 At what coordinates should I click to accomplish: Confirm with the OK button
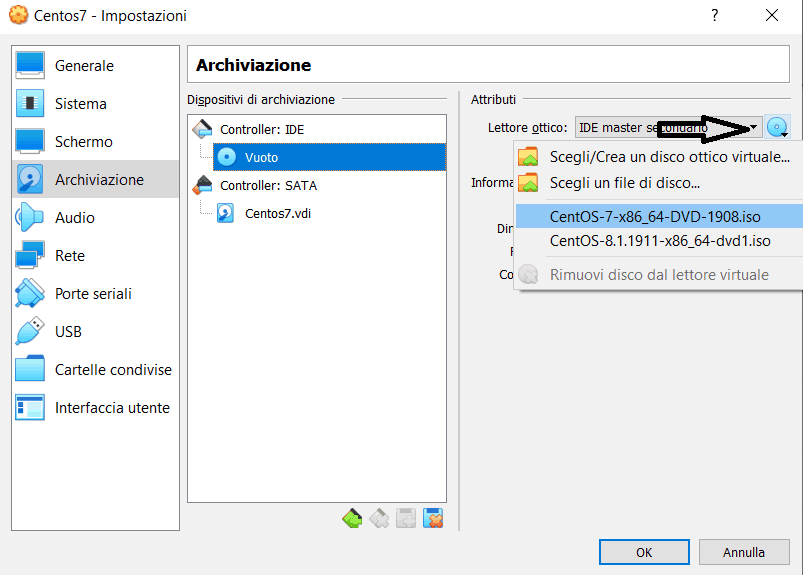pyautogui.click(x=644, y=552)
